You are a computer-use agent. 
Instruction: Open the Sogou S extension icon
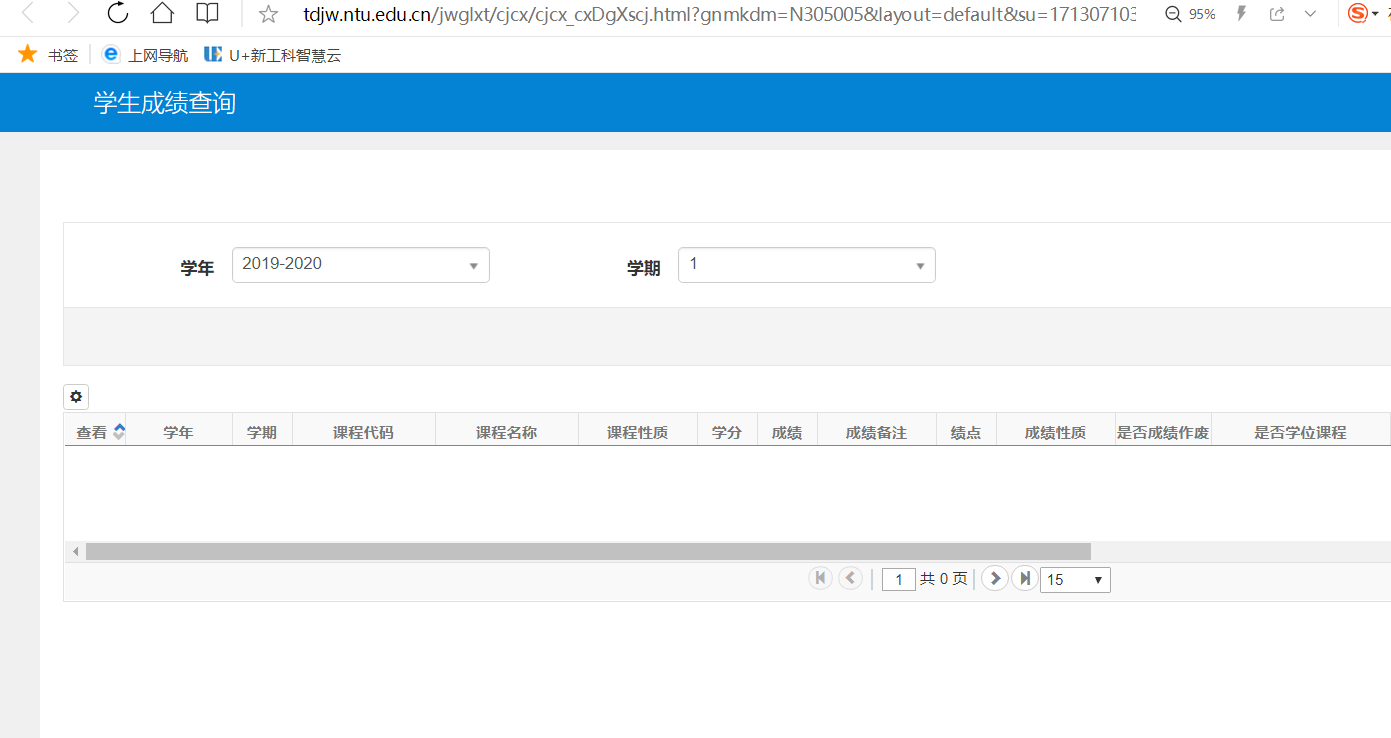coord(1358,14)
